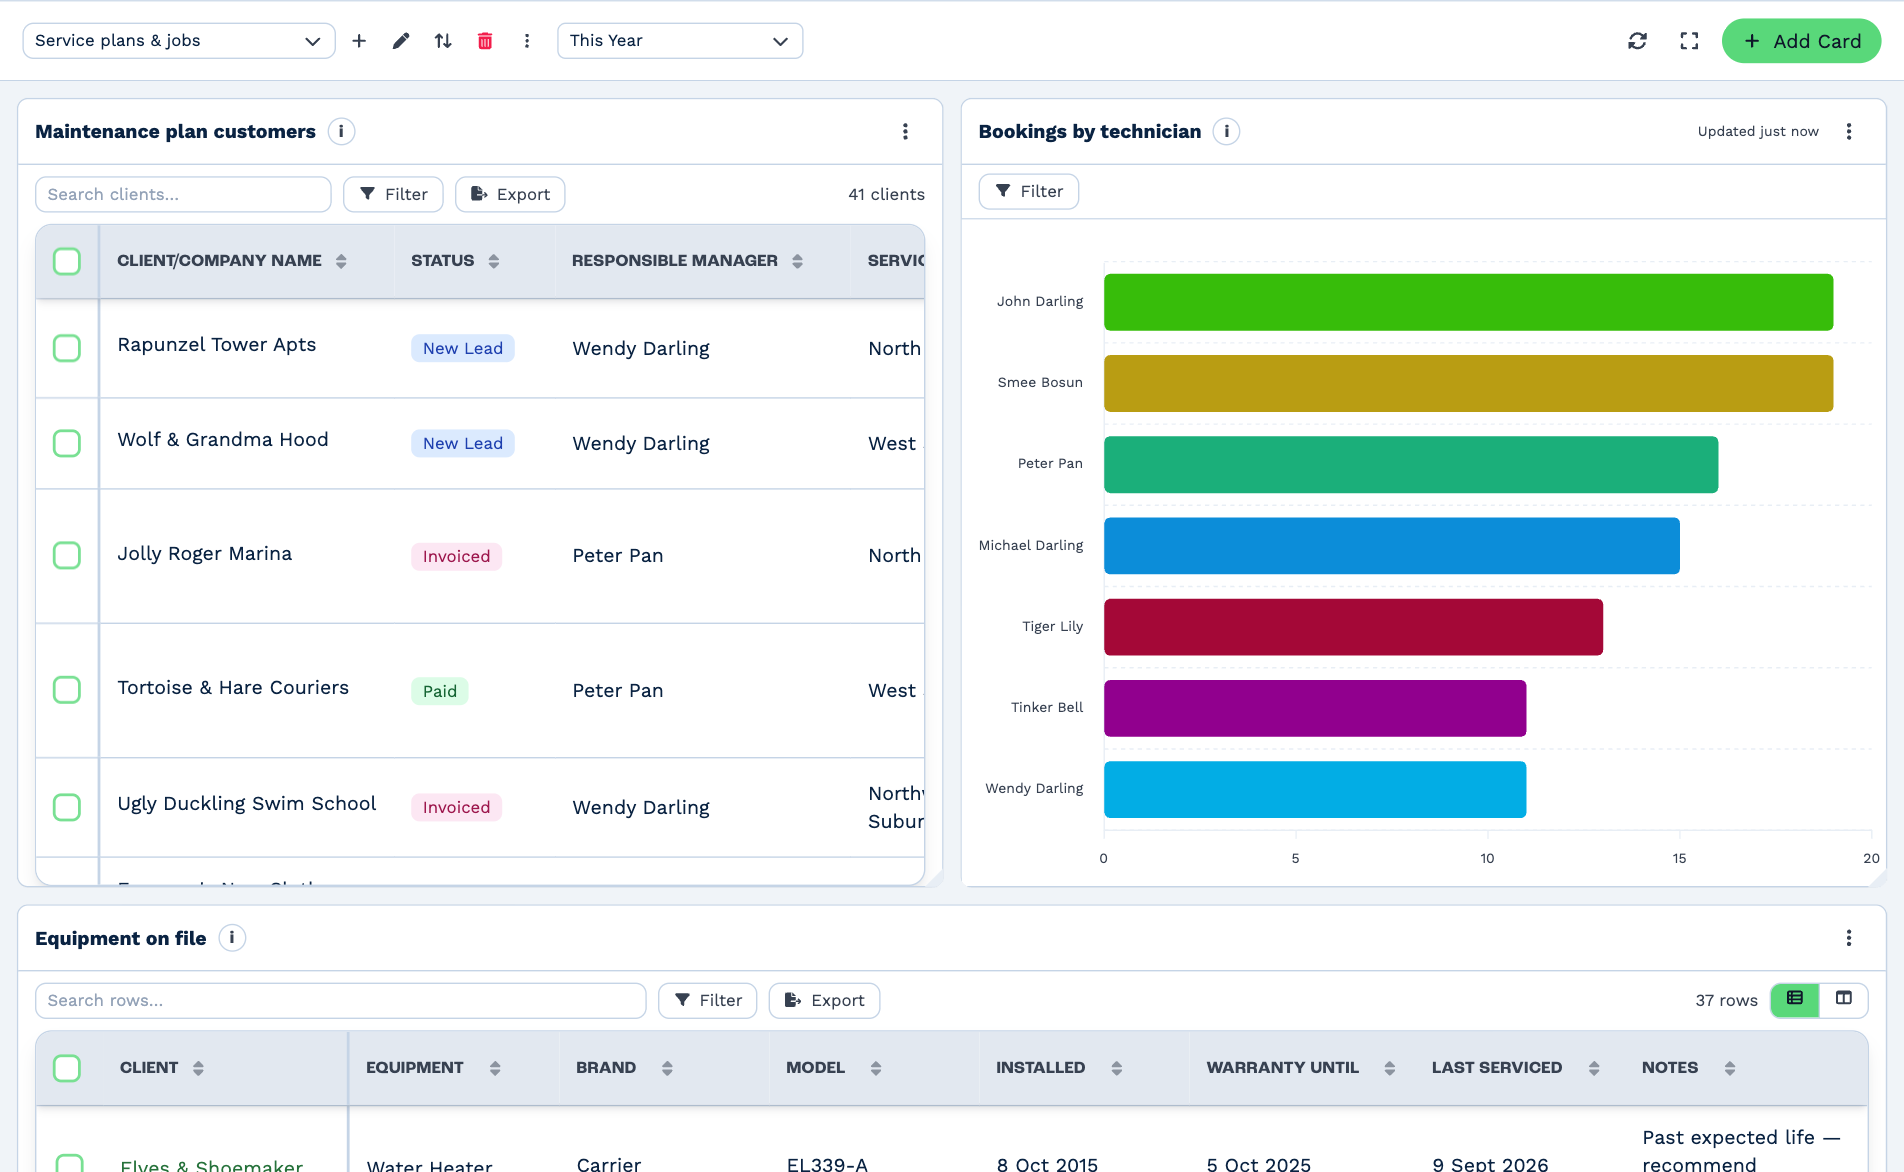Show info for Maintenance plan customers
This screenshot has width=1904, height=1172.
tap(341, 131)
